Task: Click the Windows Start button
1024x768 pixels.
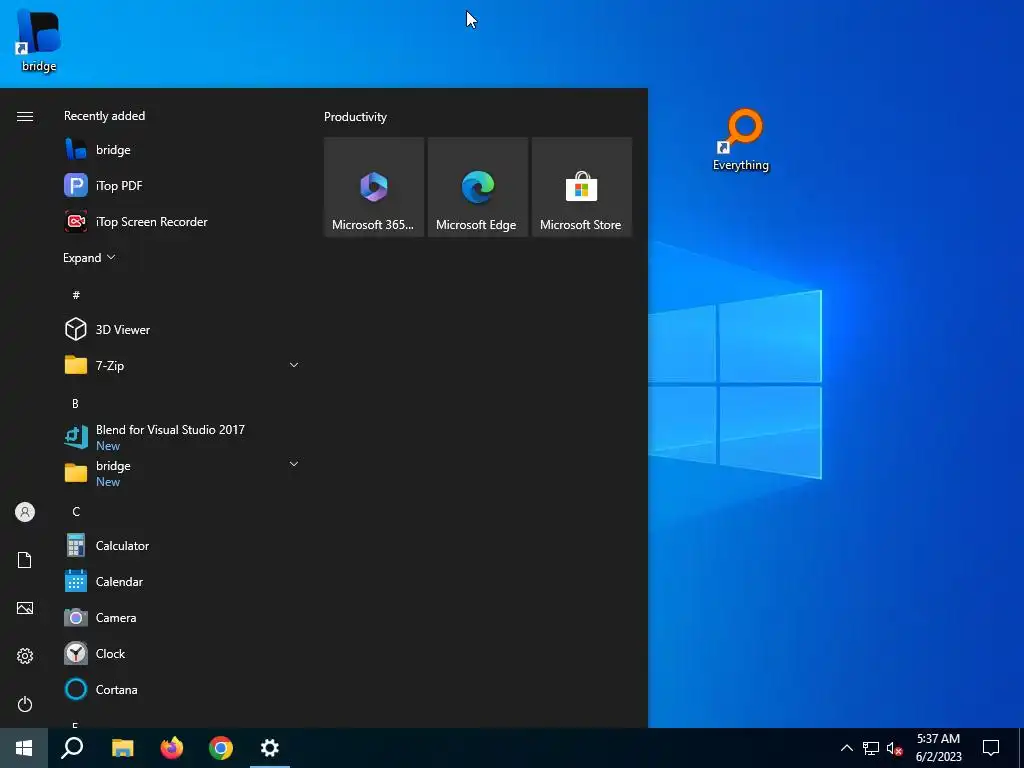Action: click(x=24, y=748)
